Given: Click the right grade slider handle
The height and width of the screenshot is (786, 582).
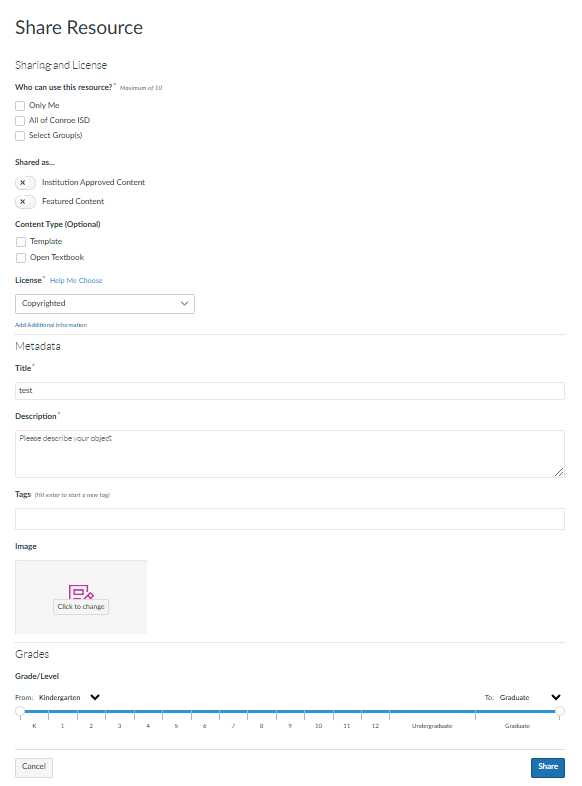Looking at the screenshot, I should (x=560, y=711).
